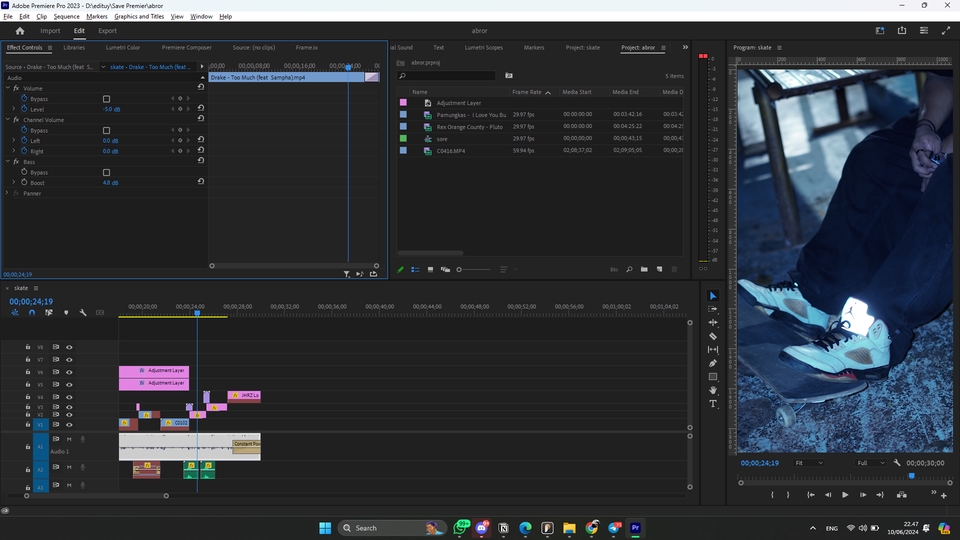
Task: Toggle Volume Bypass checkbox
Action: pos(107,99)
